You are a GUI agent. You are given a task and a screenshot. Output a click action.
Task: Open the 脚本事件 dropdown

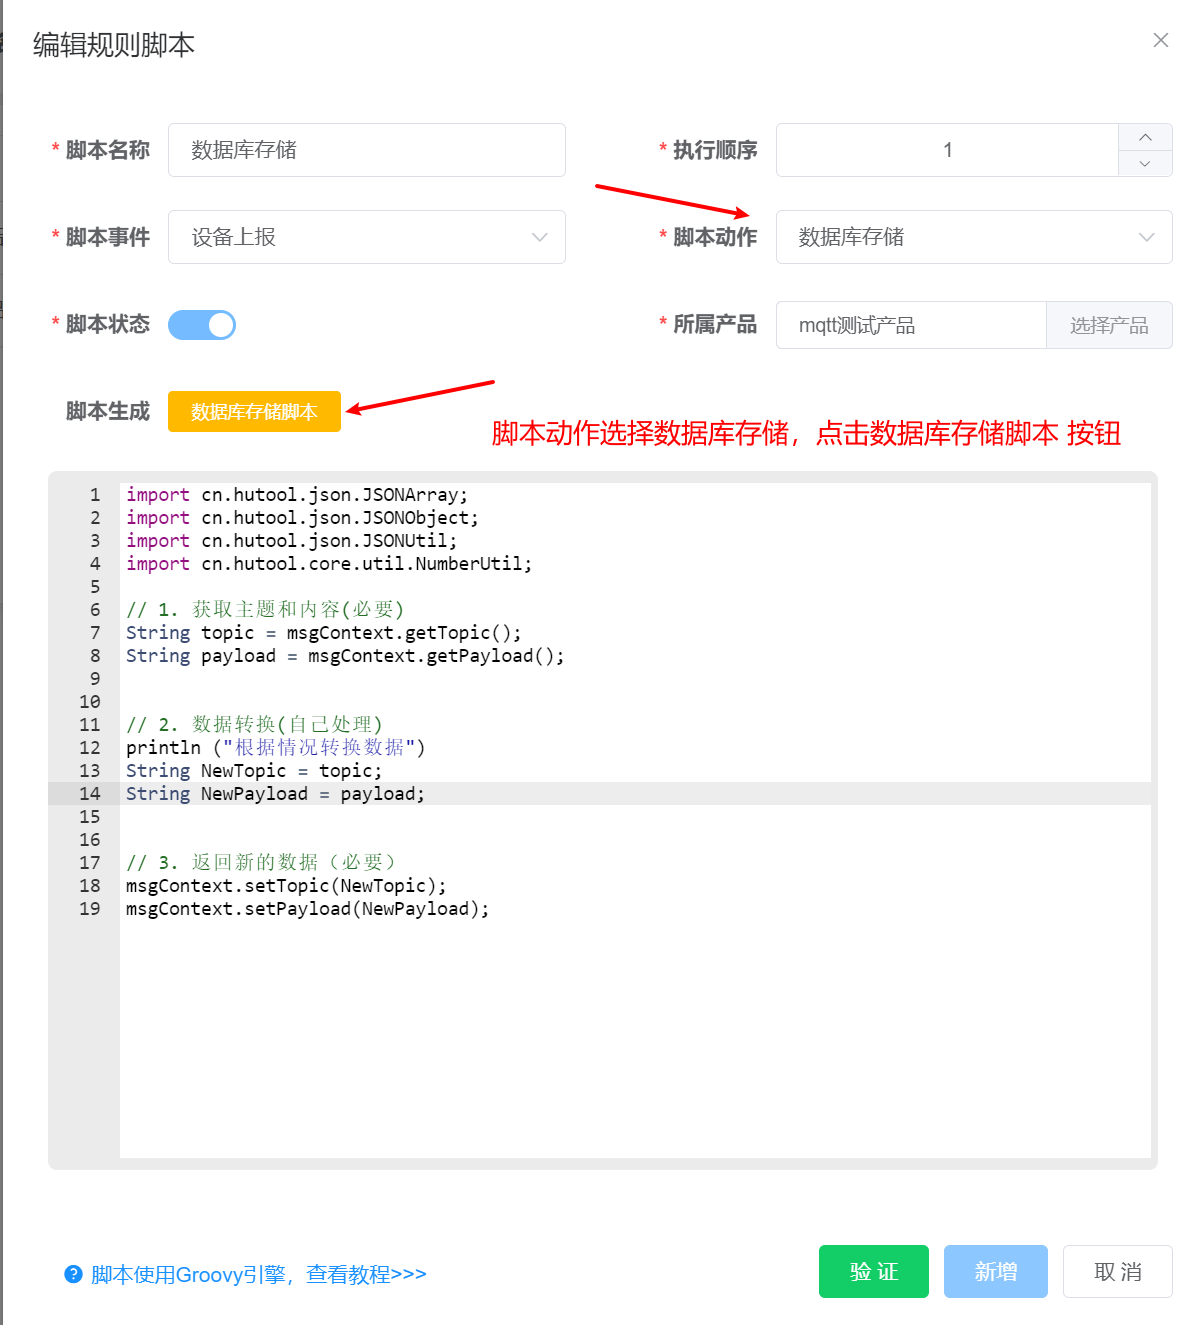(366, 237)
